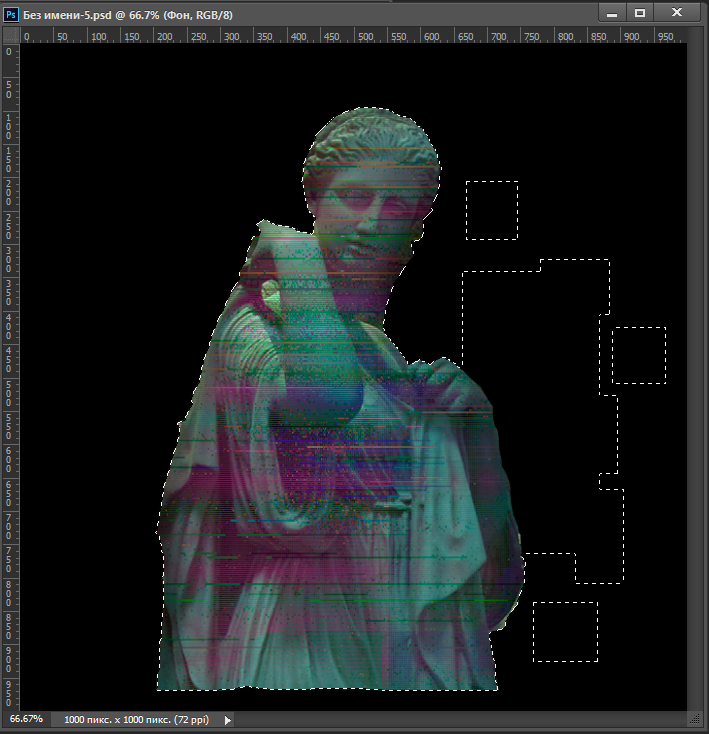
Task: Click the Photoshop Ps icon in title bar
Action: coord(11,15)
